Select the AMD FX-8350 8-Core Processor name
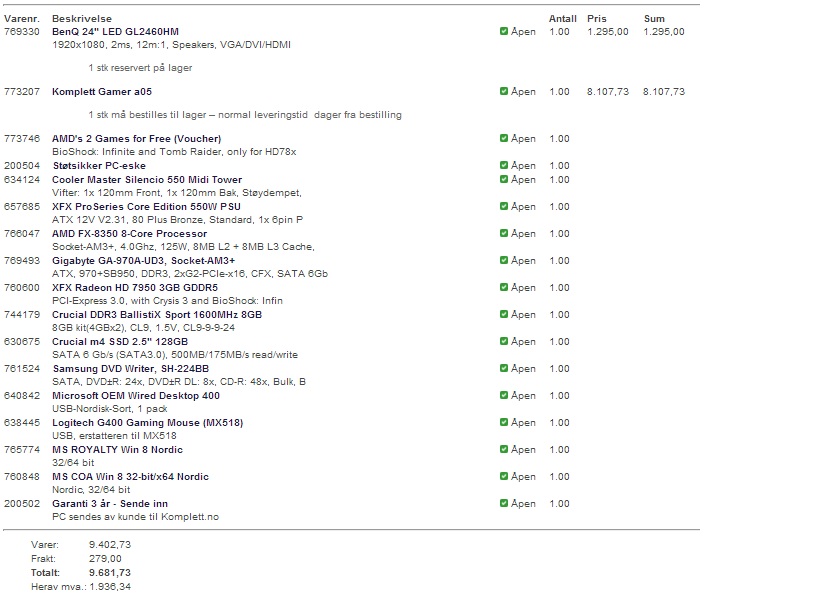Viewport: 819px width, 599px height. tap(129, 233)
